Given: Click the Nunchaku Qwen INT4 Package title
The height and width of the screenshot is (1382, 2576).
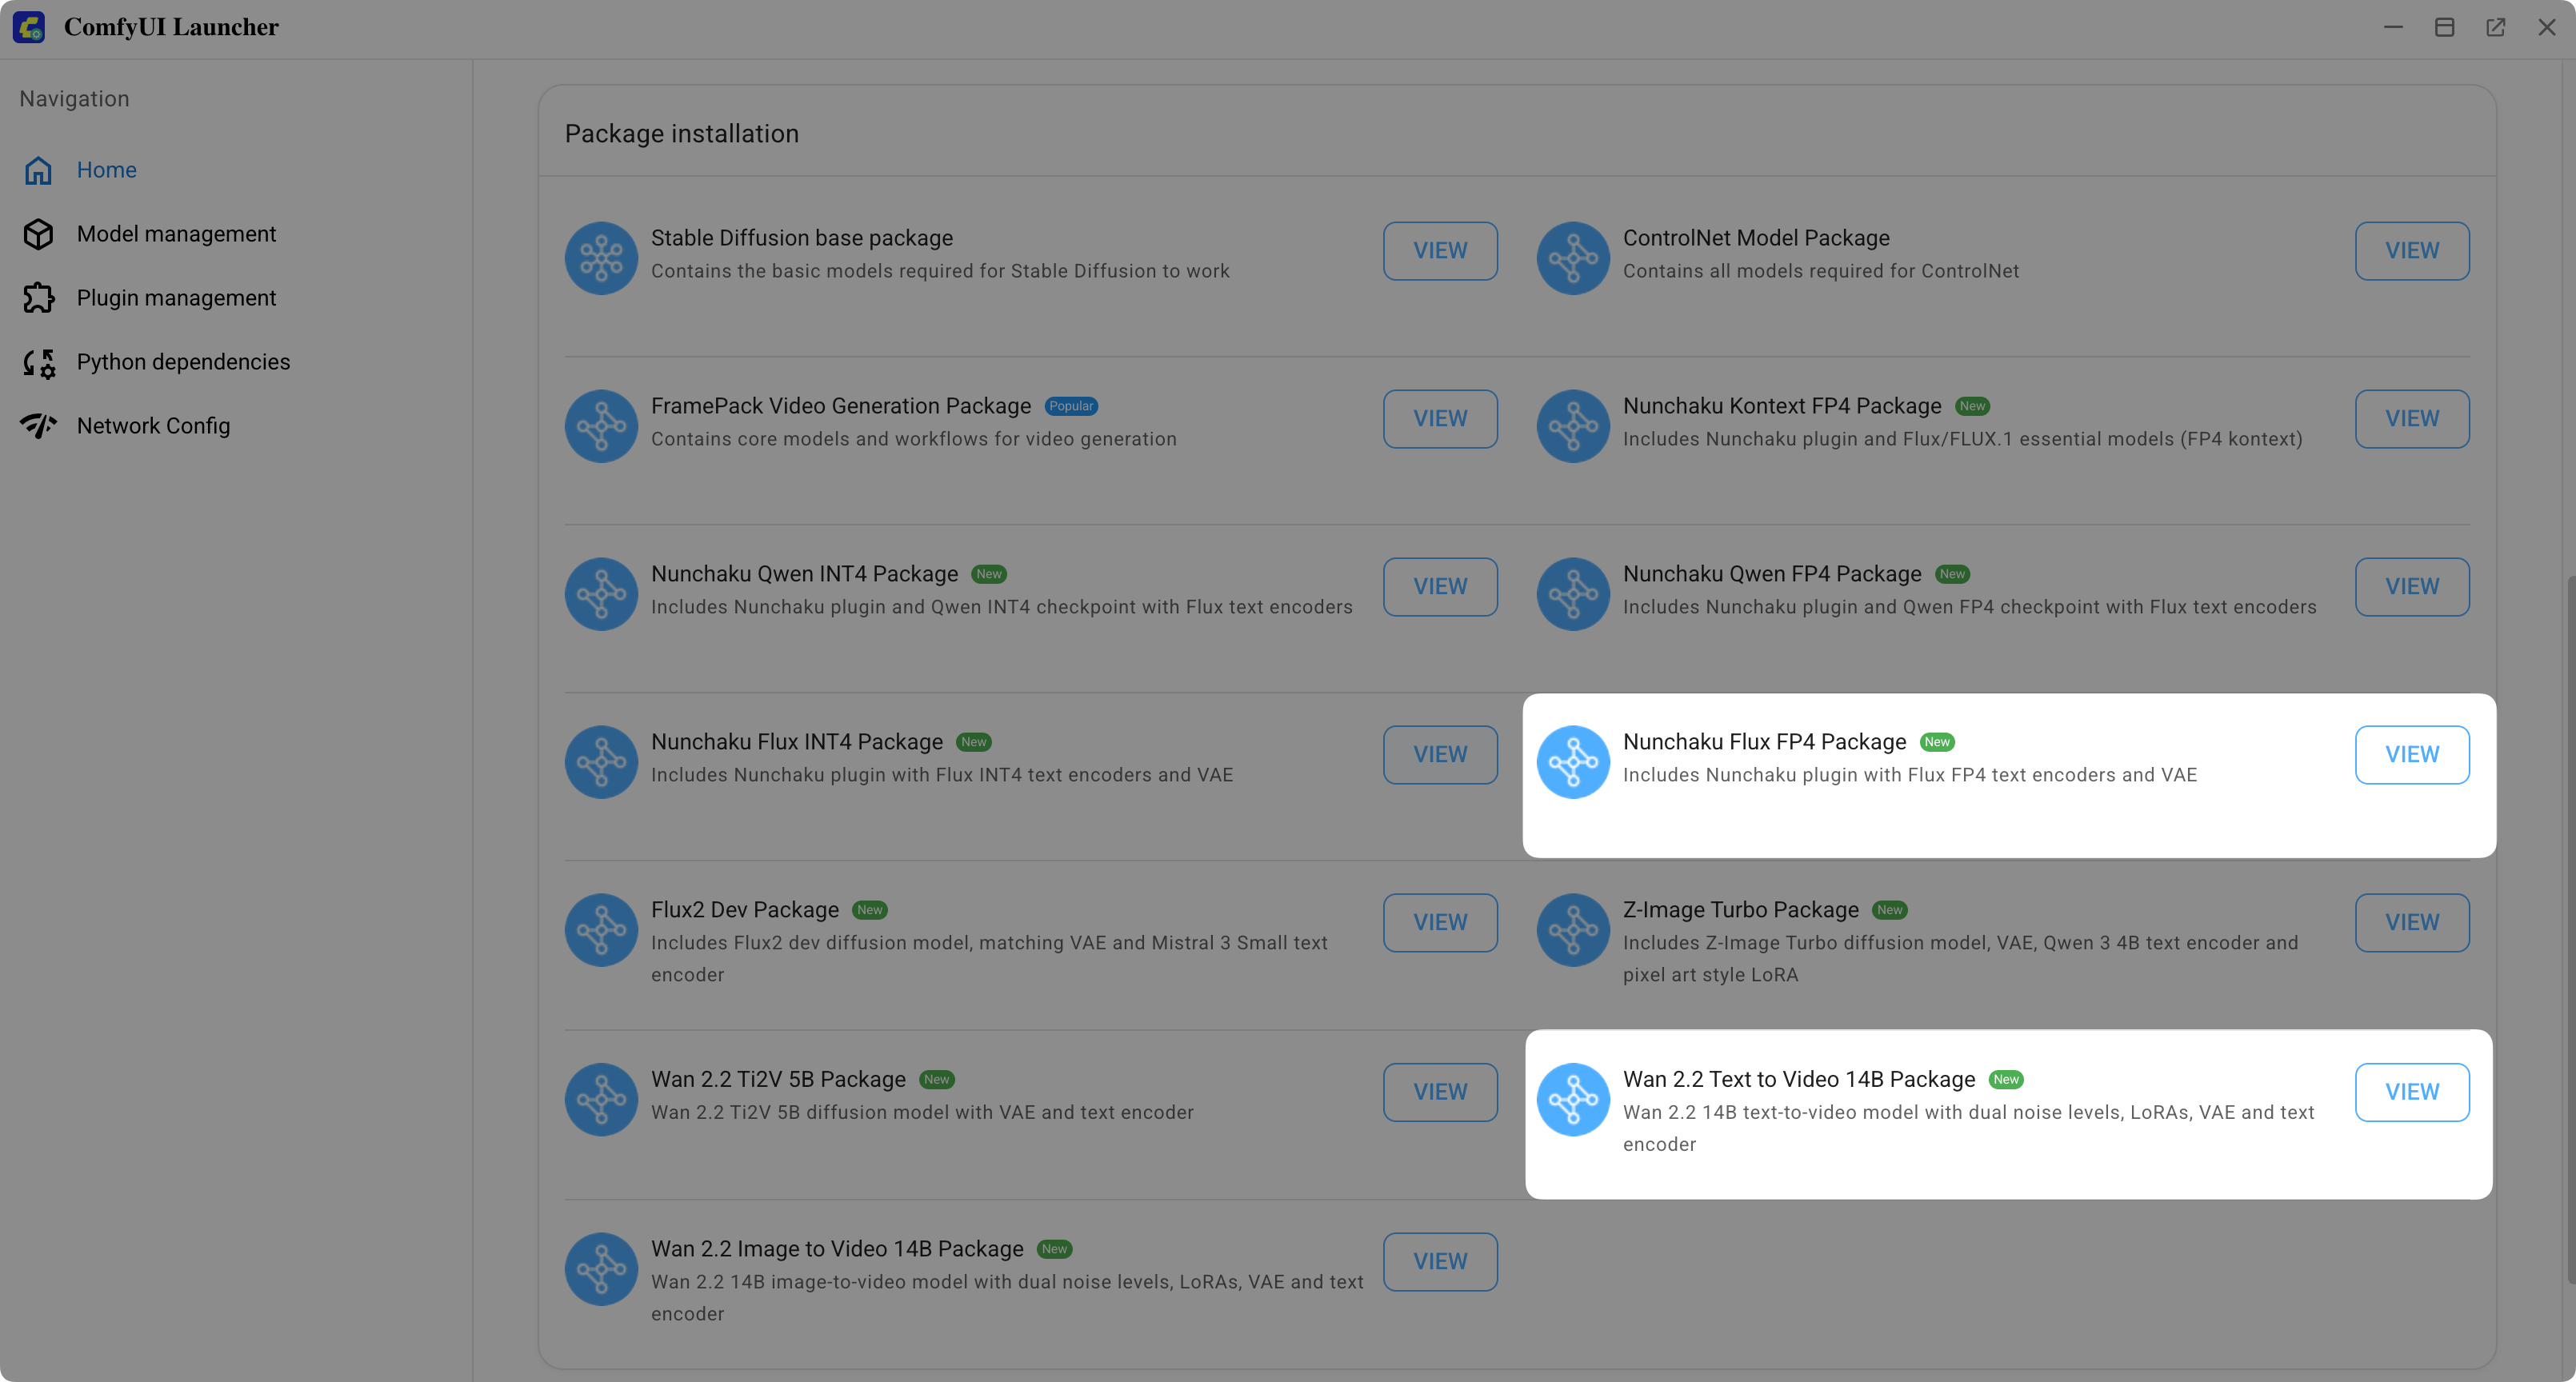Looking at the screenshot, I should tap(804, 574).
